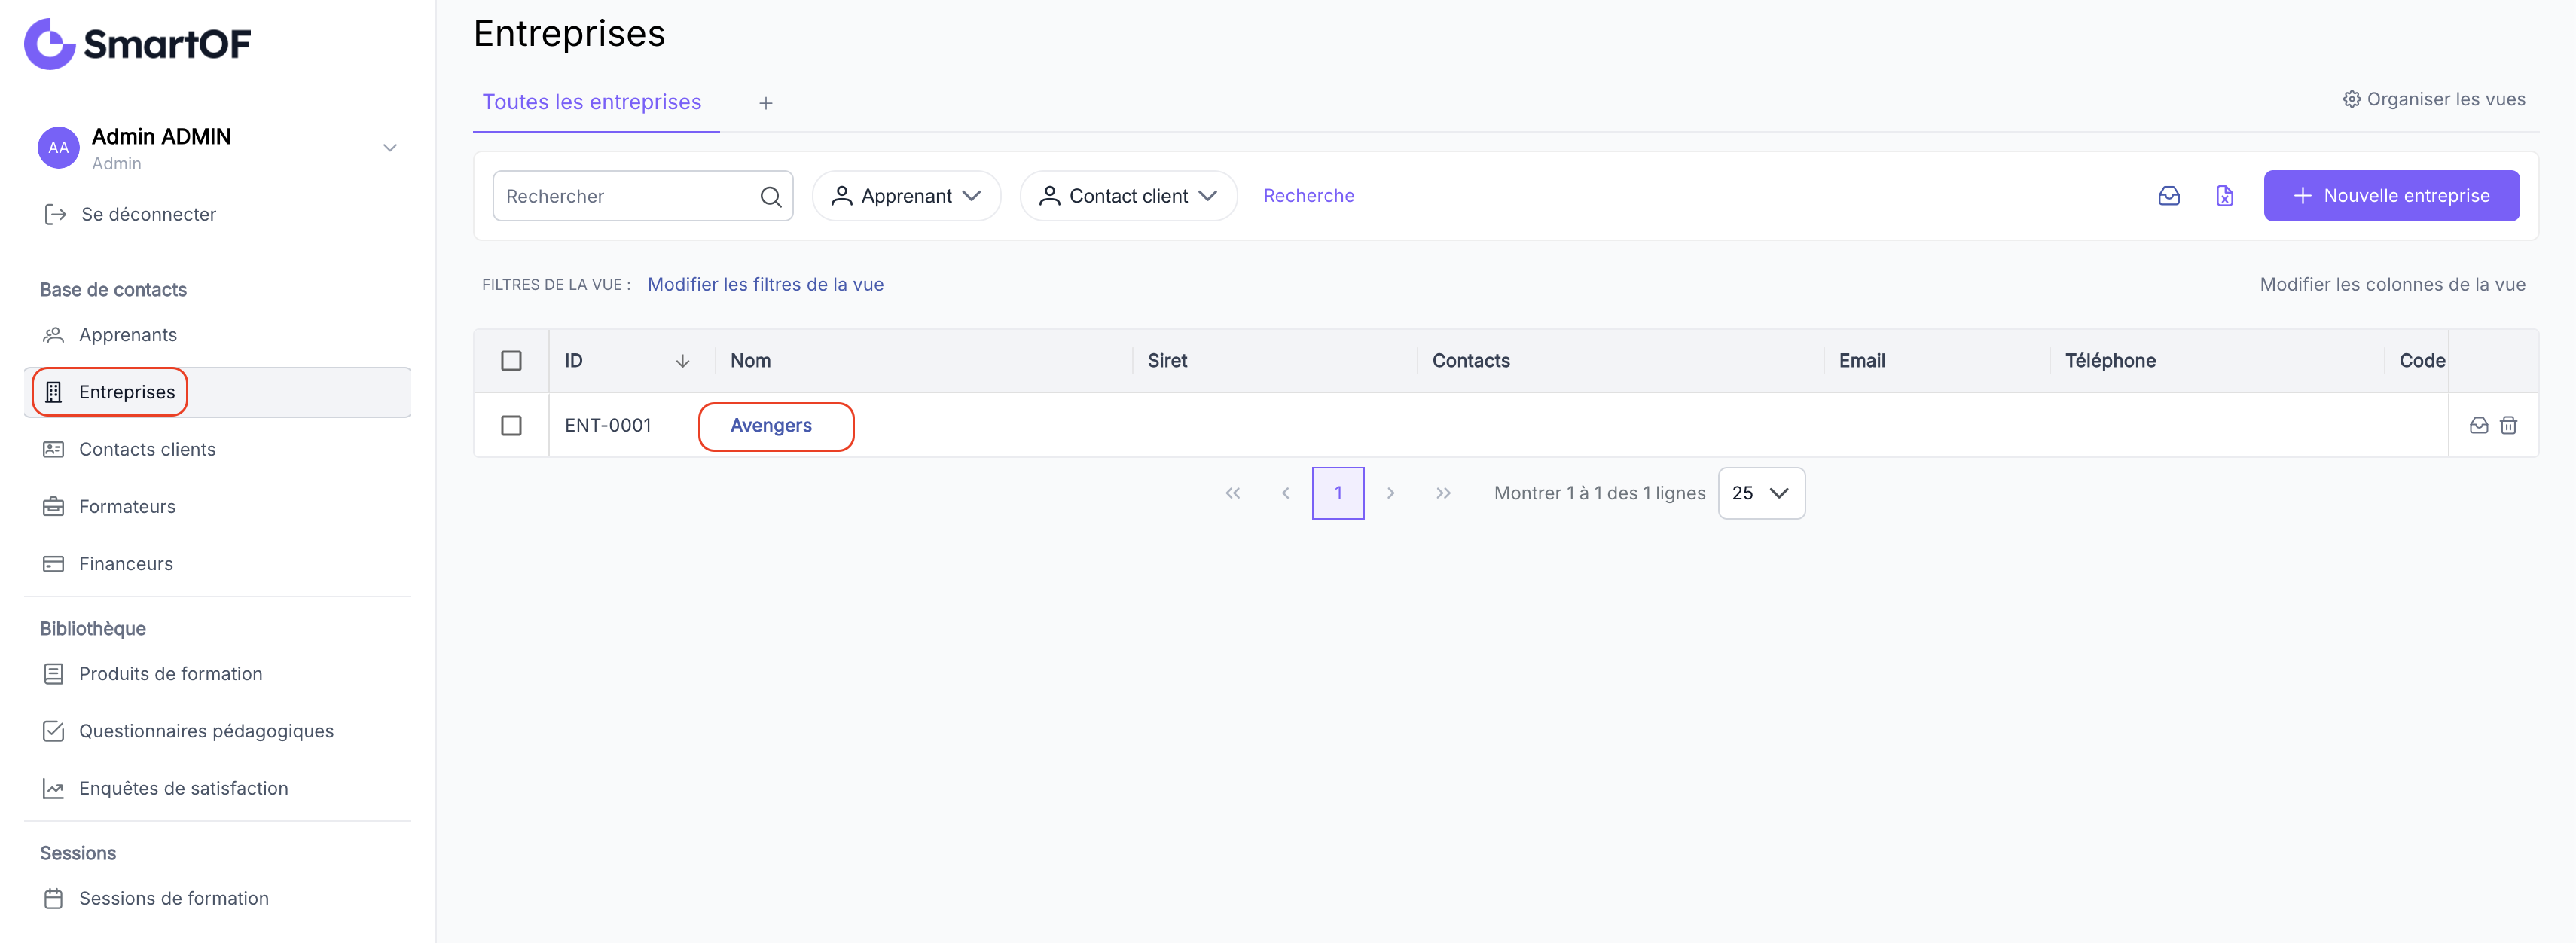
Task: Click Se déconnecter to log out
Action: 130,214
